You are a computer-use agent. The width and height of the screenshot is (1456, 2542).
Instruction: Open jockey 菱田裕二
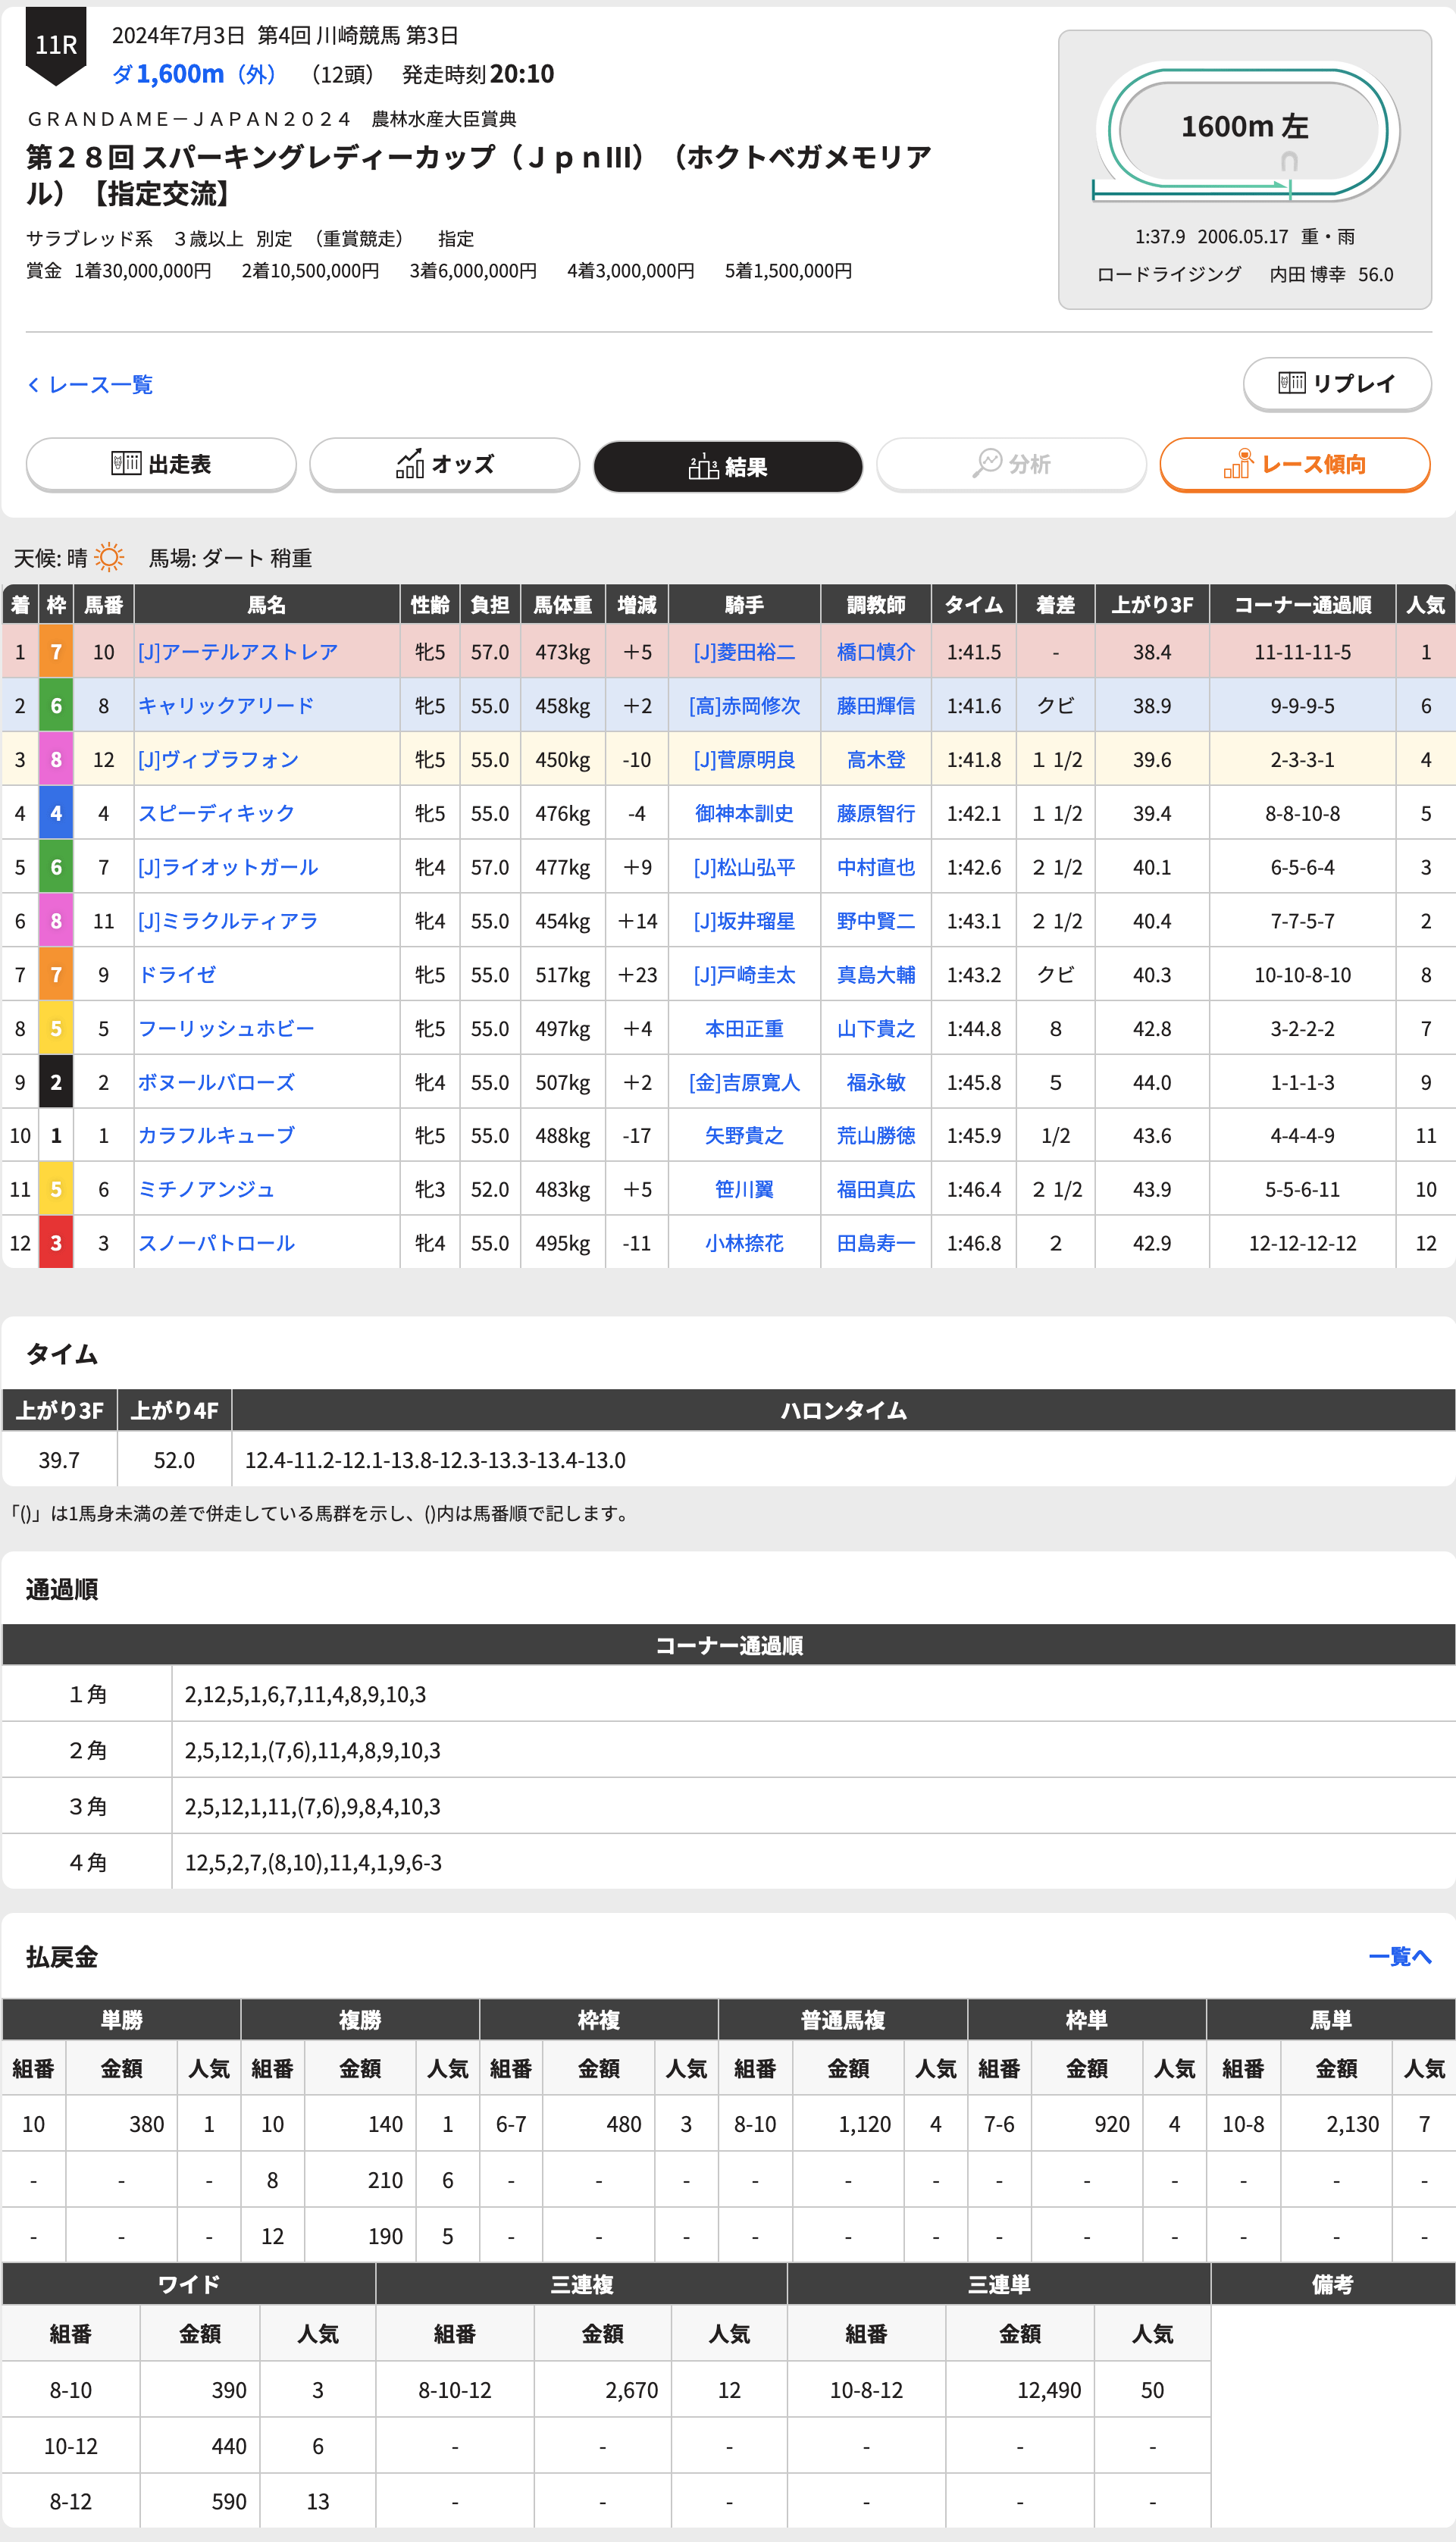(744, 652)
